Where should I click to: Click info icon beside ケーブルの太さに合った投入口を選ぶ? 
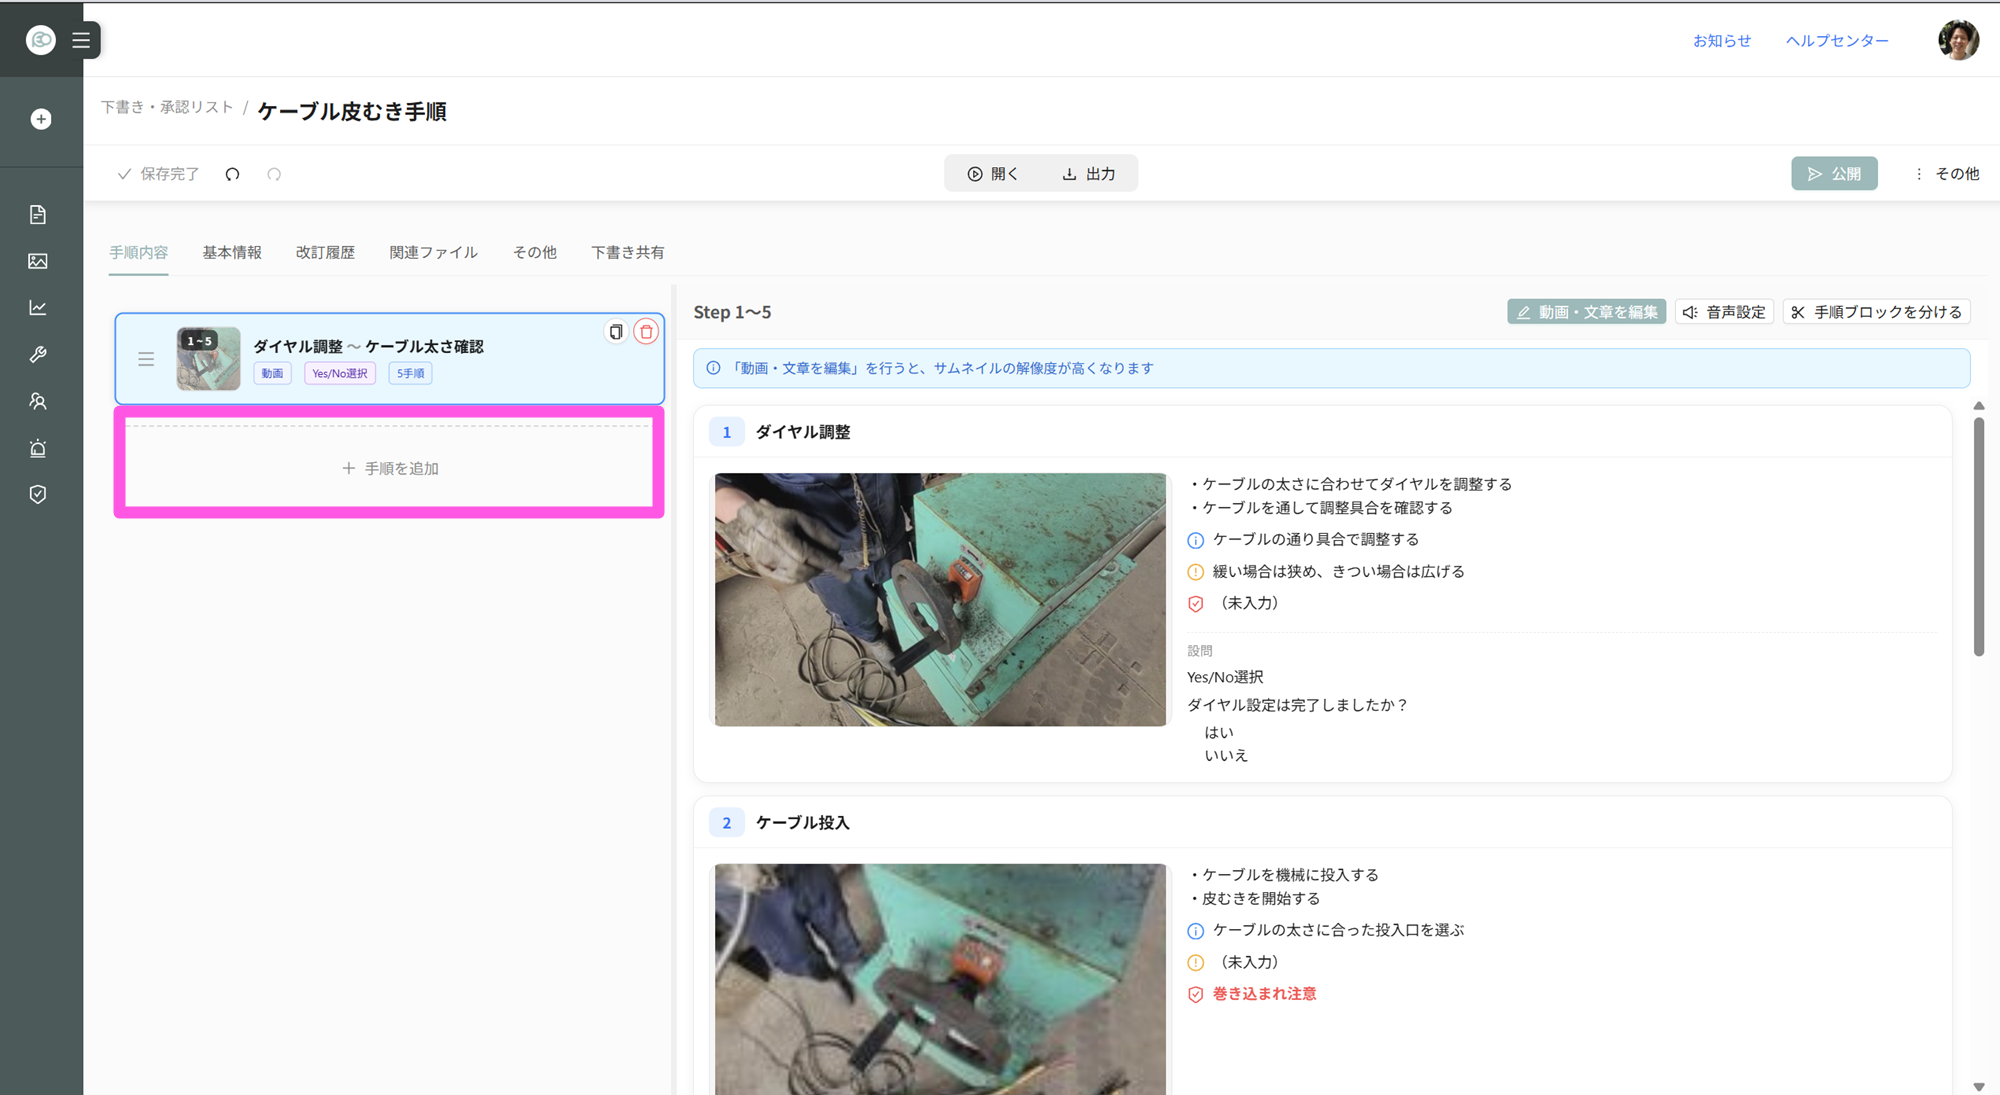coord(1195,931)
